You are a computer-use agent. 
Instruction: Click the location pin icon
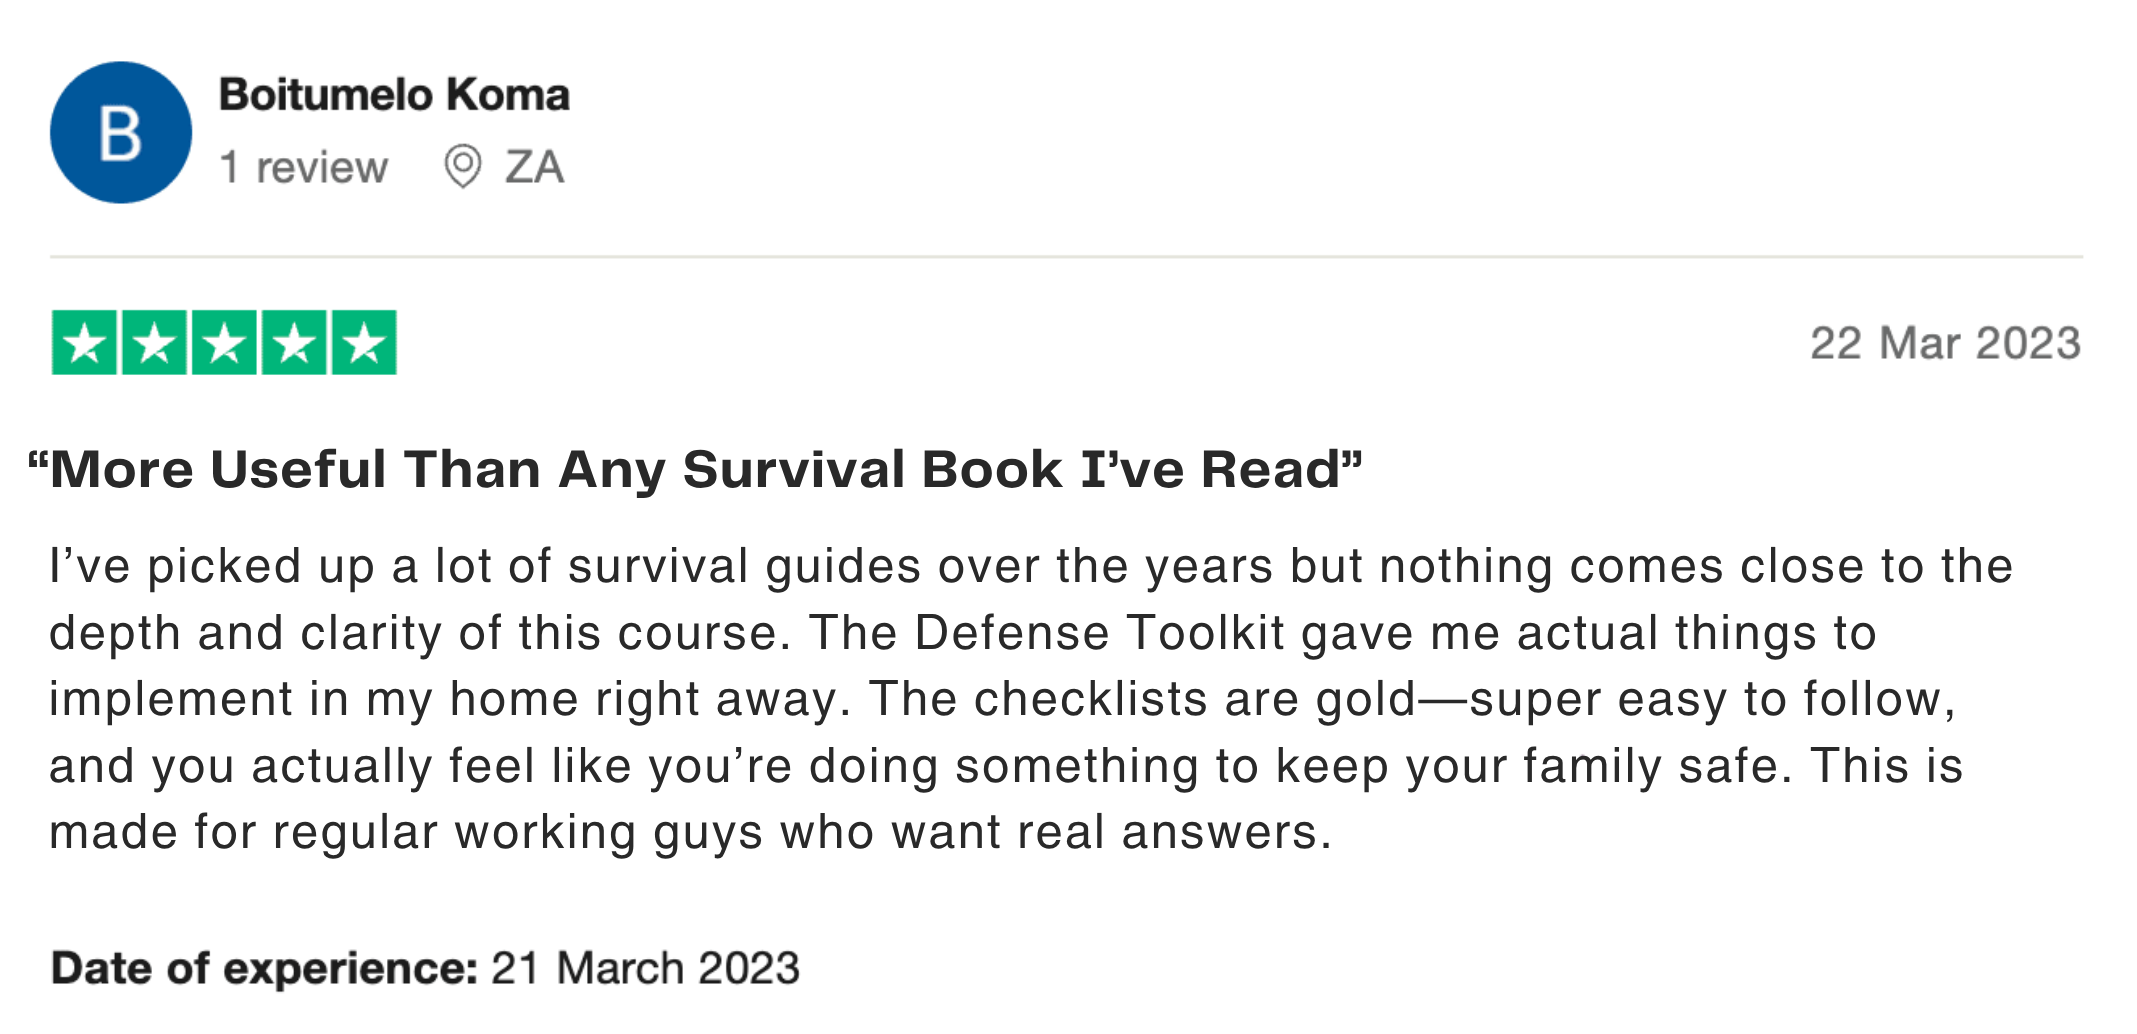462,166
